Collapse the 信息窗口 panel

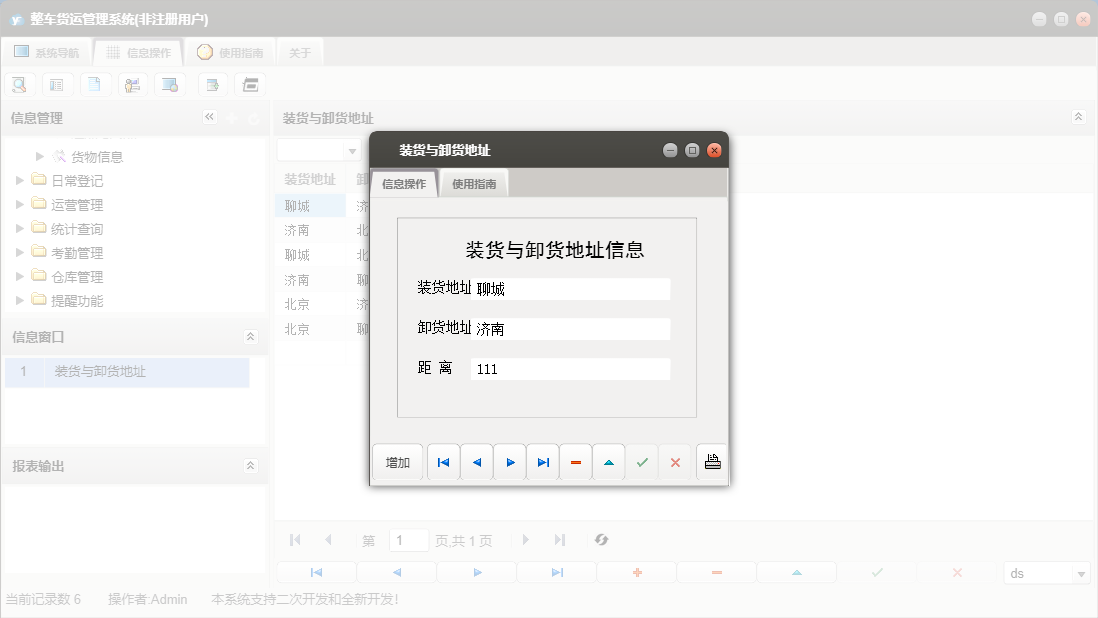click(x=250, y=337)
